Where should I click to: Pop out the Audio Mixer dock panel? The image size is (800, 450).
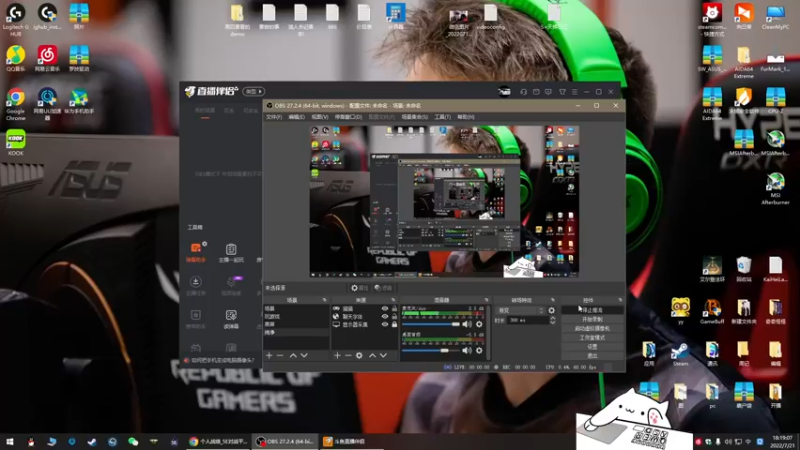pos(486,300)
